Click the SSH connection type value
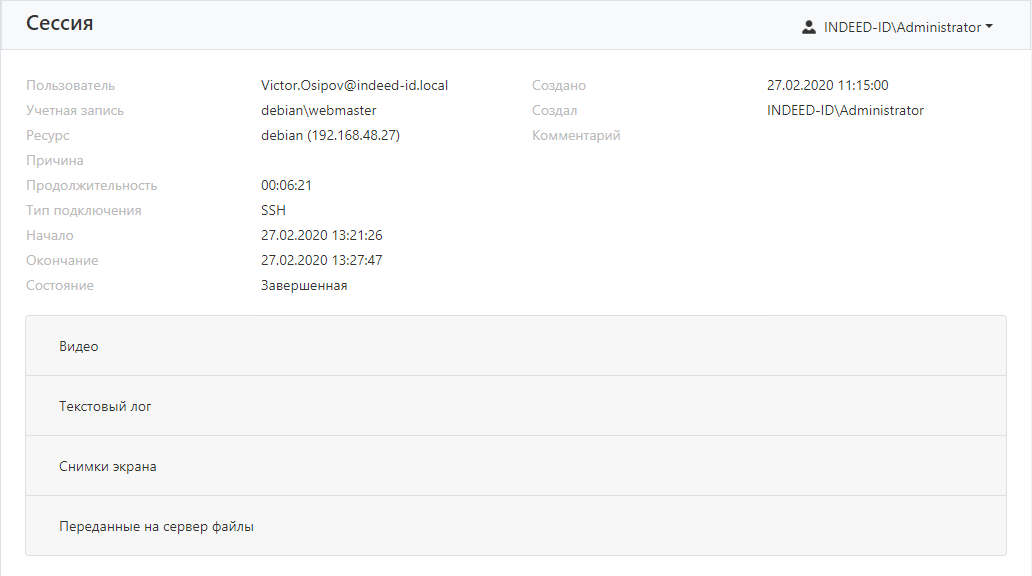 [x=273, y=211]
